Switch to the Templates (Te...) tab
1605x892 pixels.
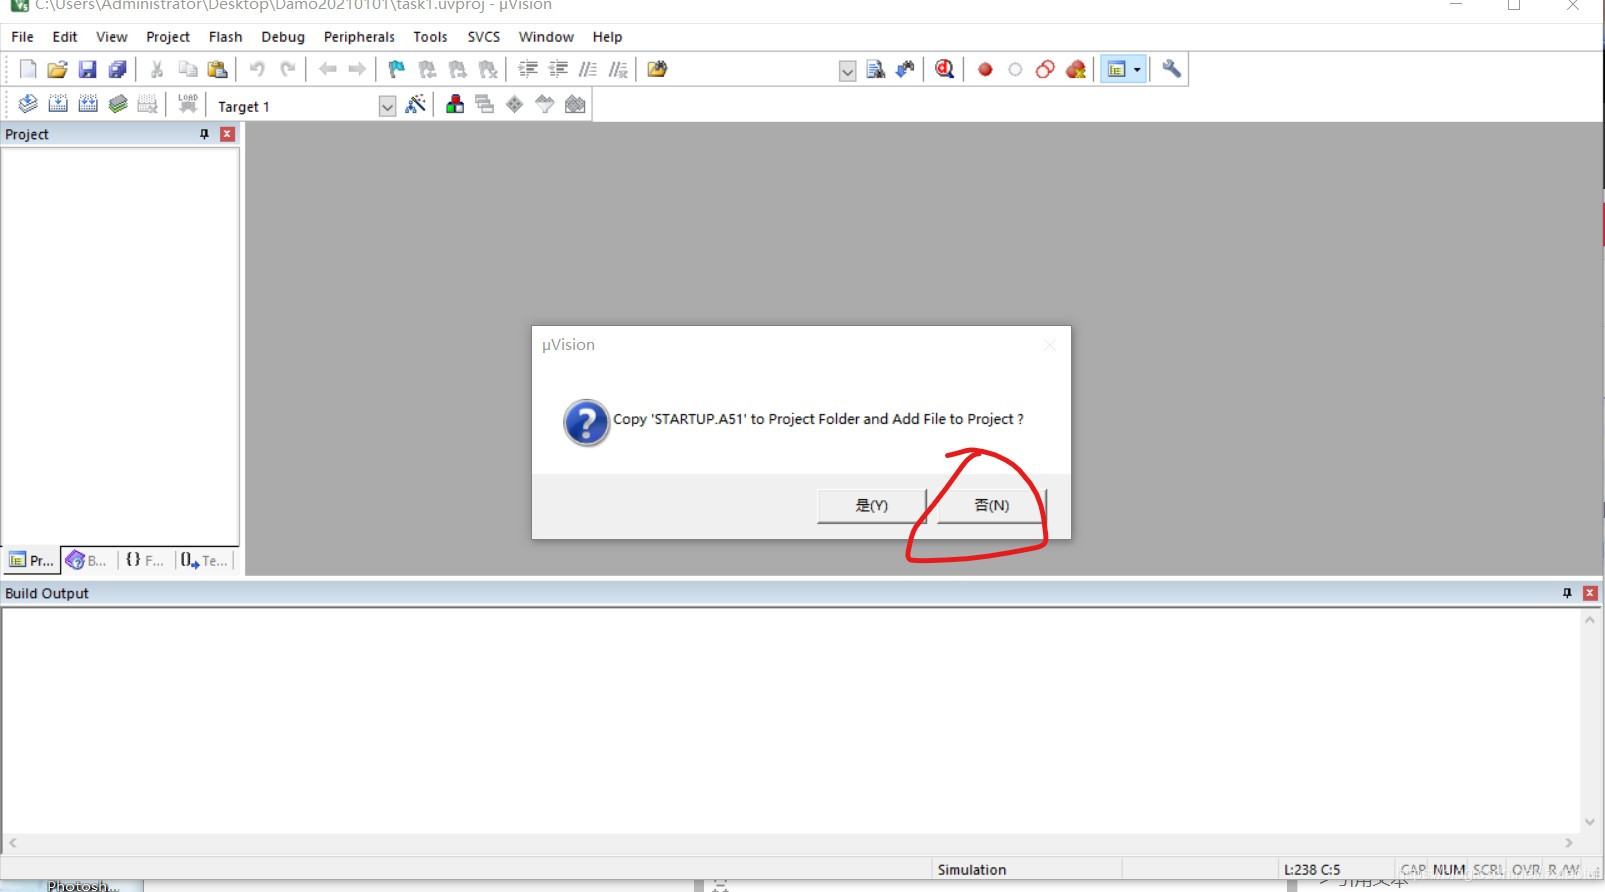tap(204, 560)
